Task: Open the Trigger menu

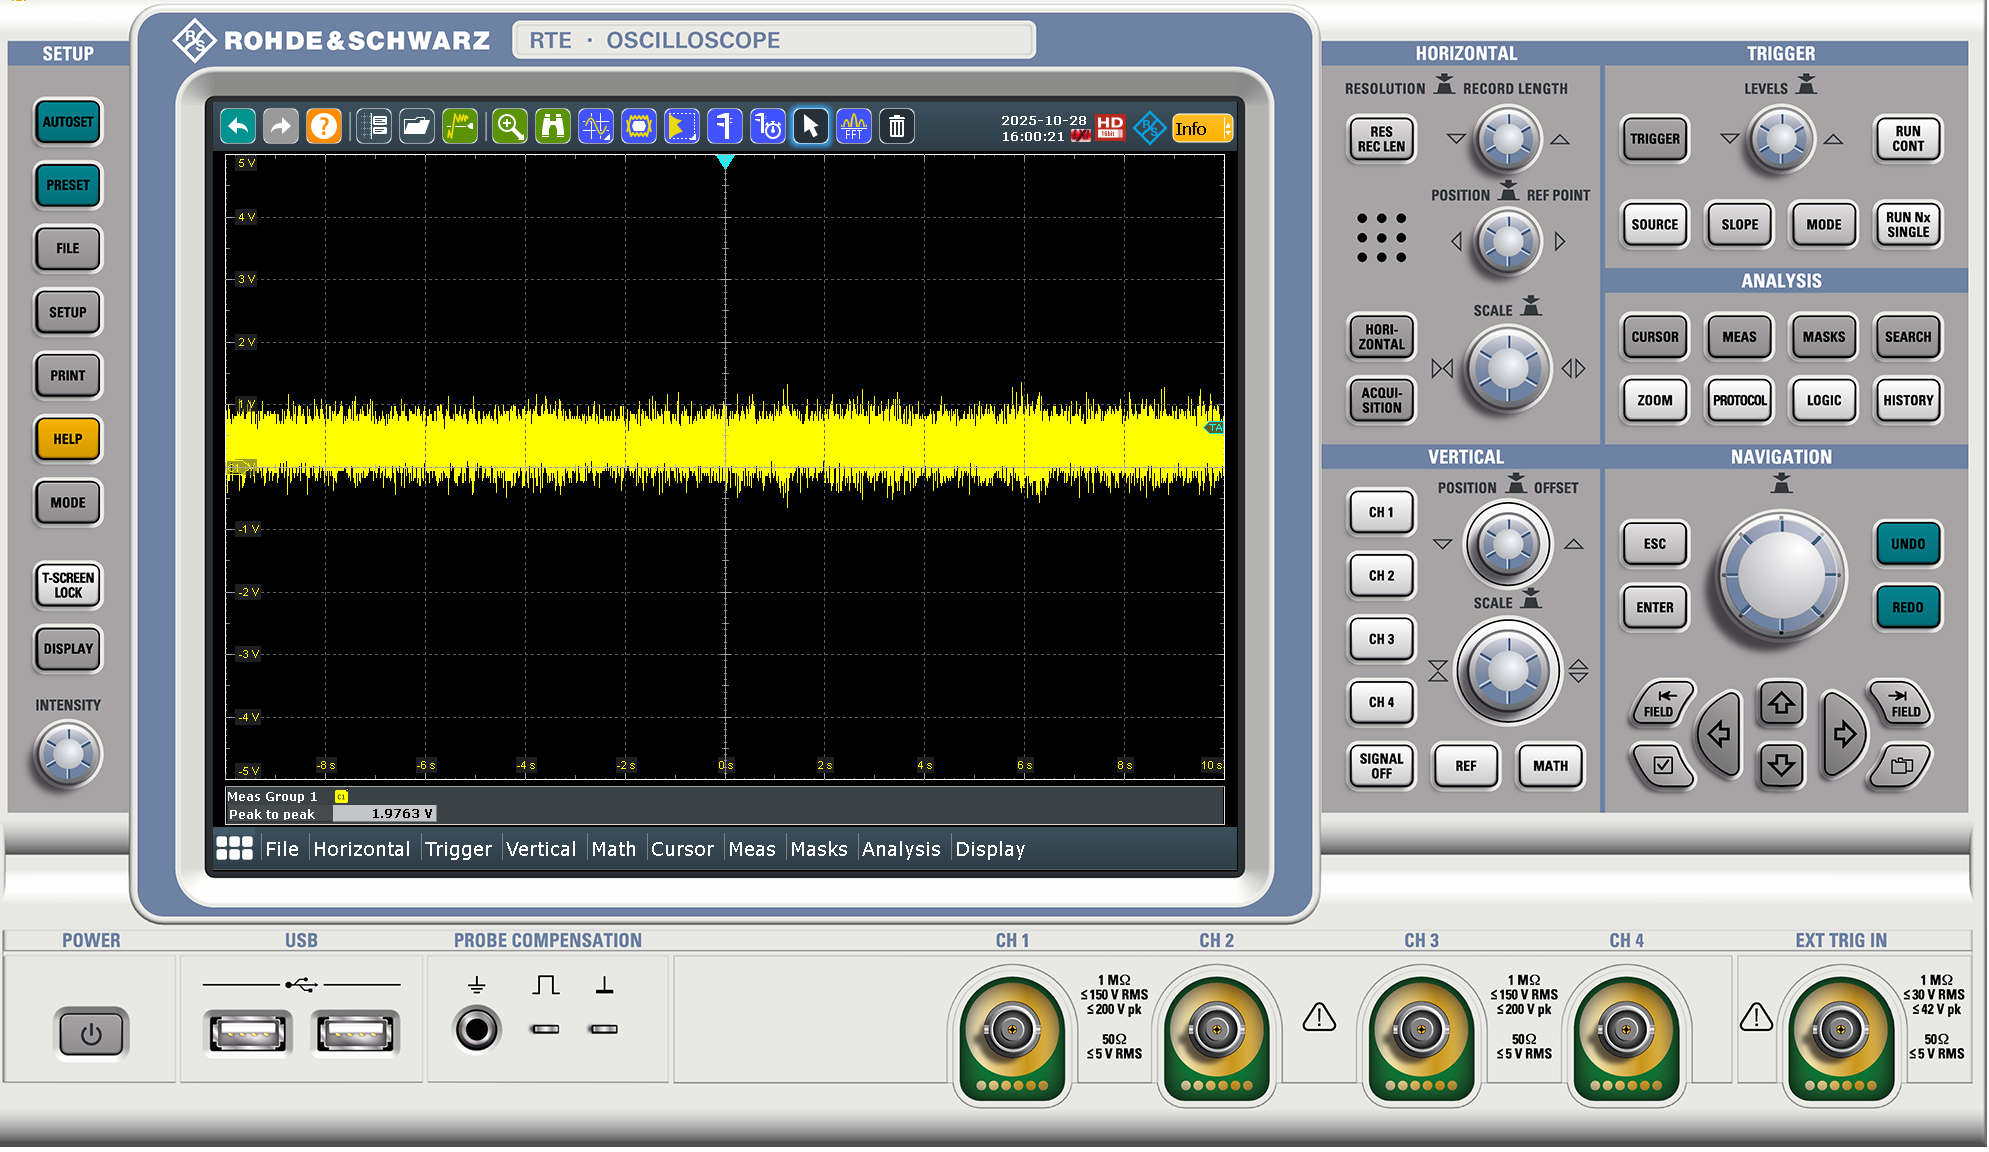Action: [458, 849]
